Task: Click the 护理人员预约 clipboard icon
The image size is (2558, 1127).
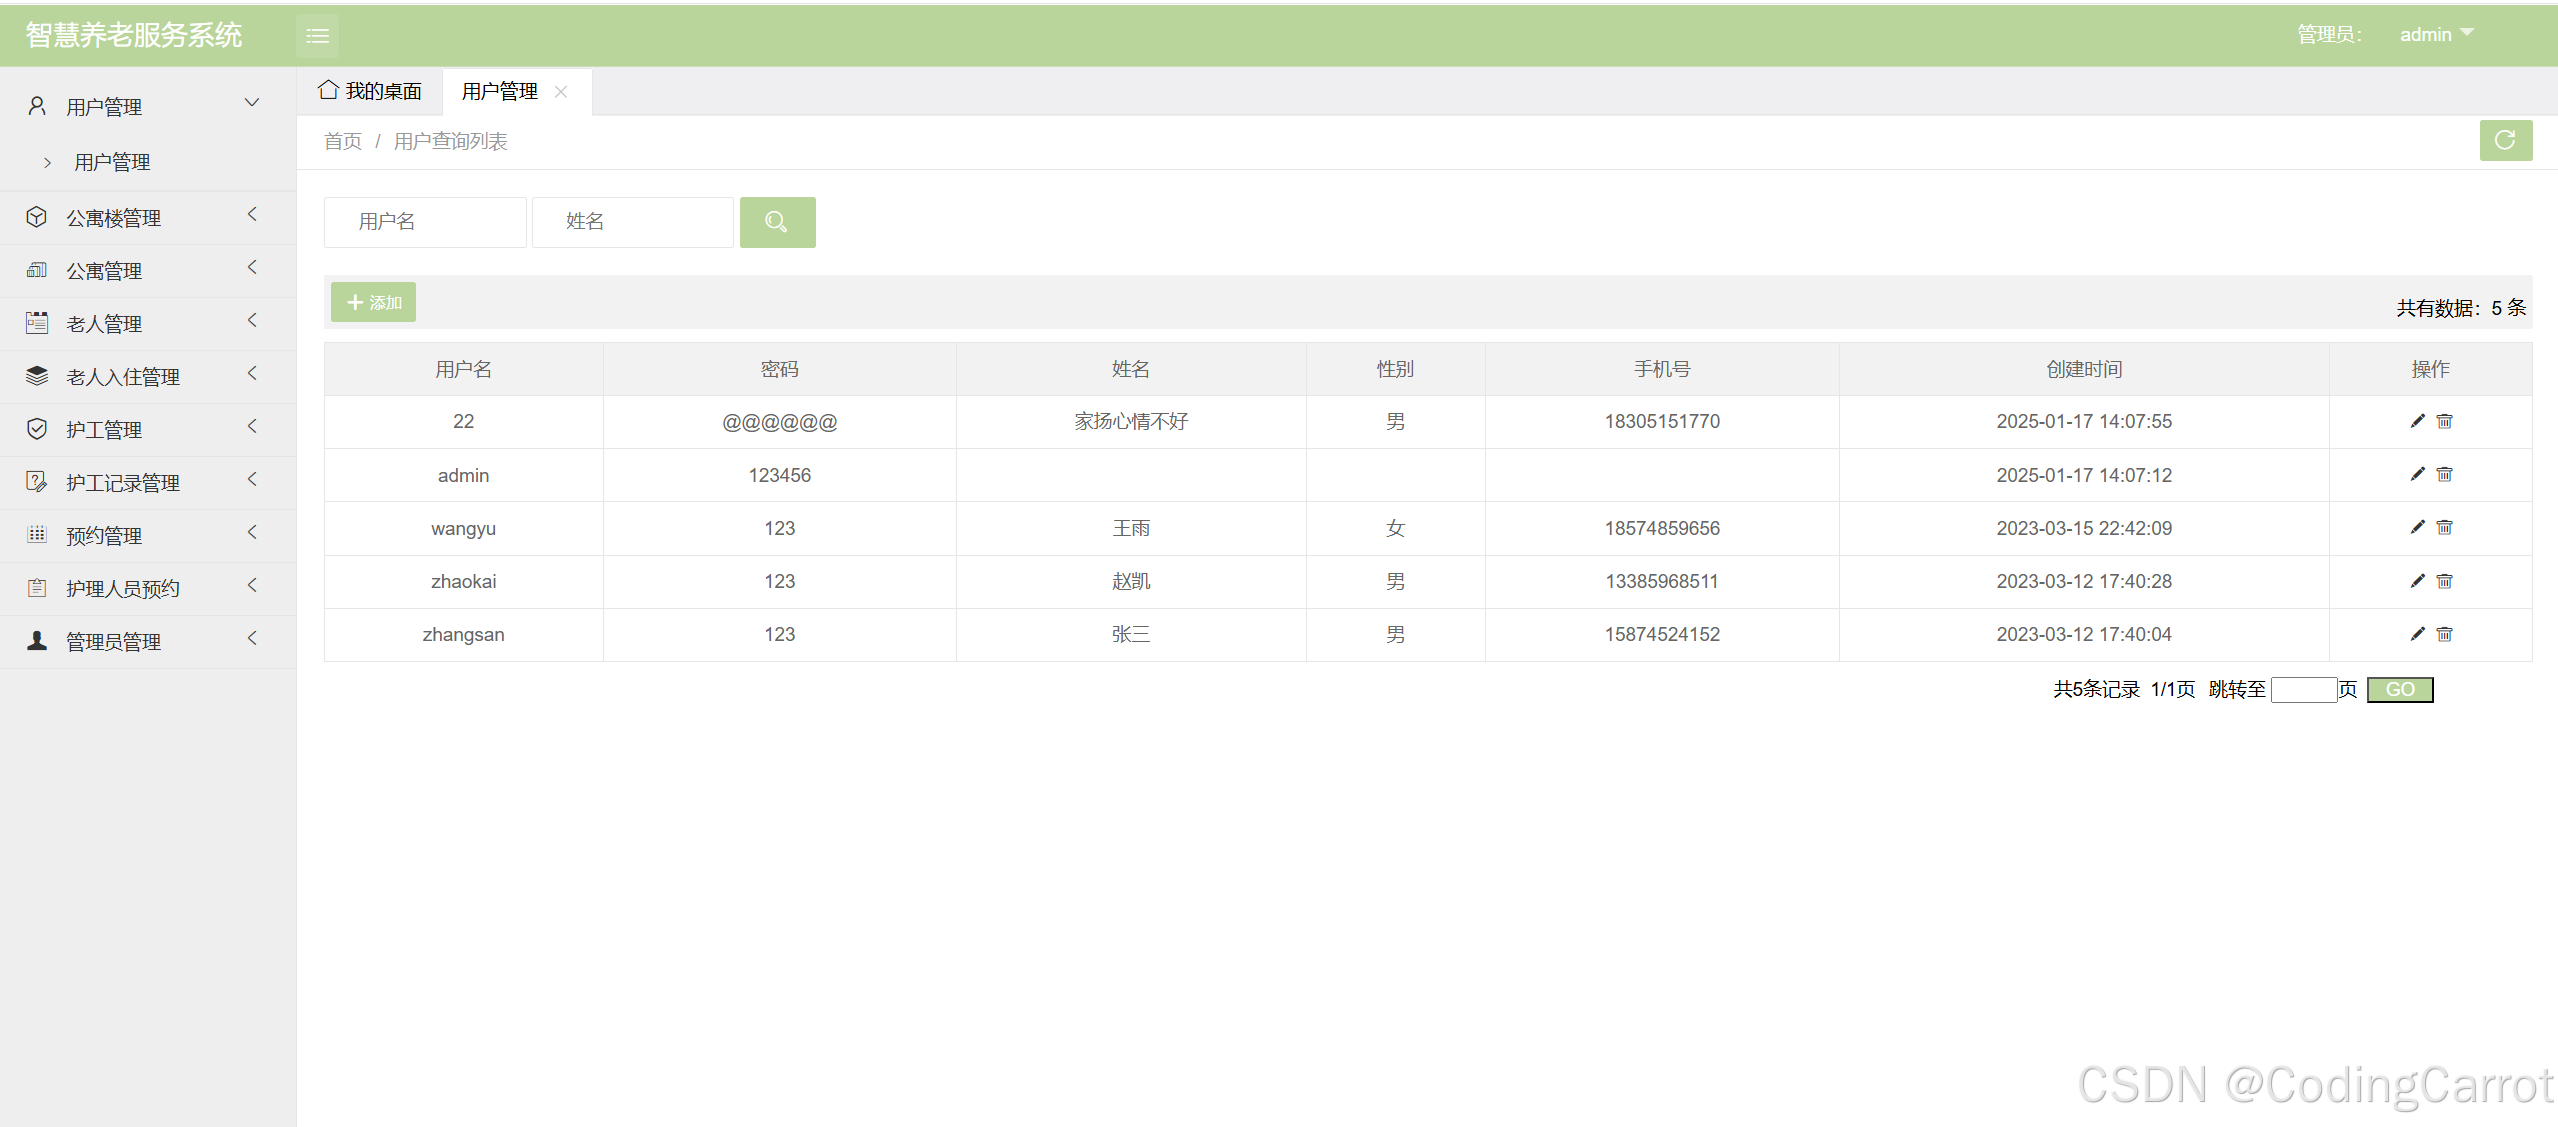Action: click(37, 588)
